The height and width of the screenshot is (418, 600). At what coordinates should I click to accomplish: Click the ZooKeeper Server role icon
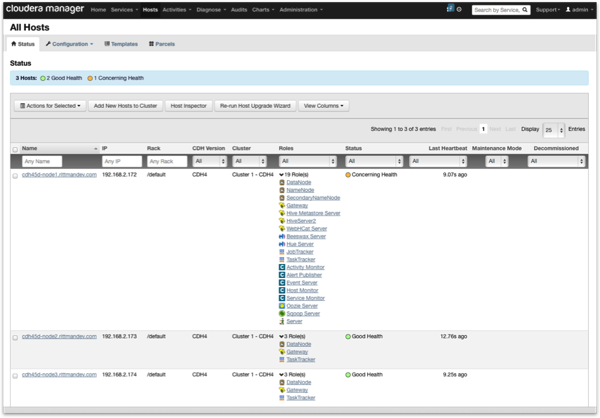click(x=282, y=321)
